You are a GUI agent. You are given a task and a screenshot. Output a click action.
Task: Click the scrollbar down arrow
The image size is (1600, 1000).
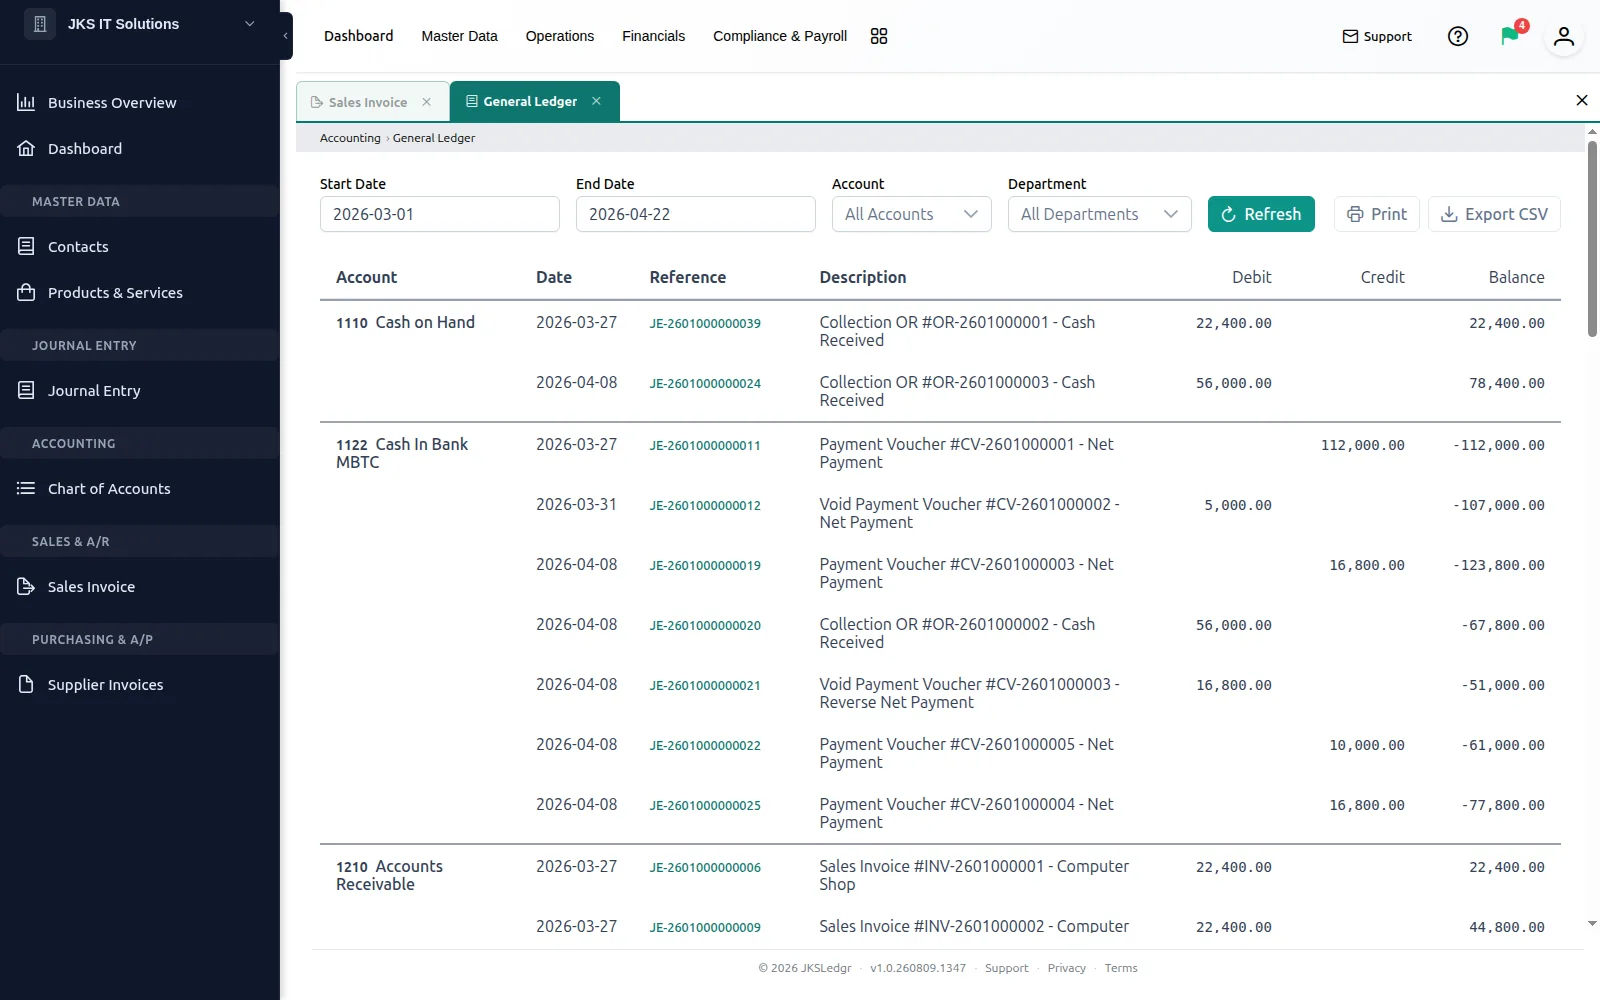click(x=1592, y=924)
